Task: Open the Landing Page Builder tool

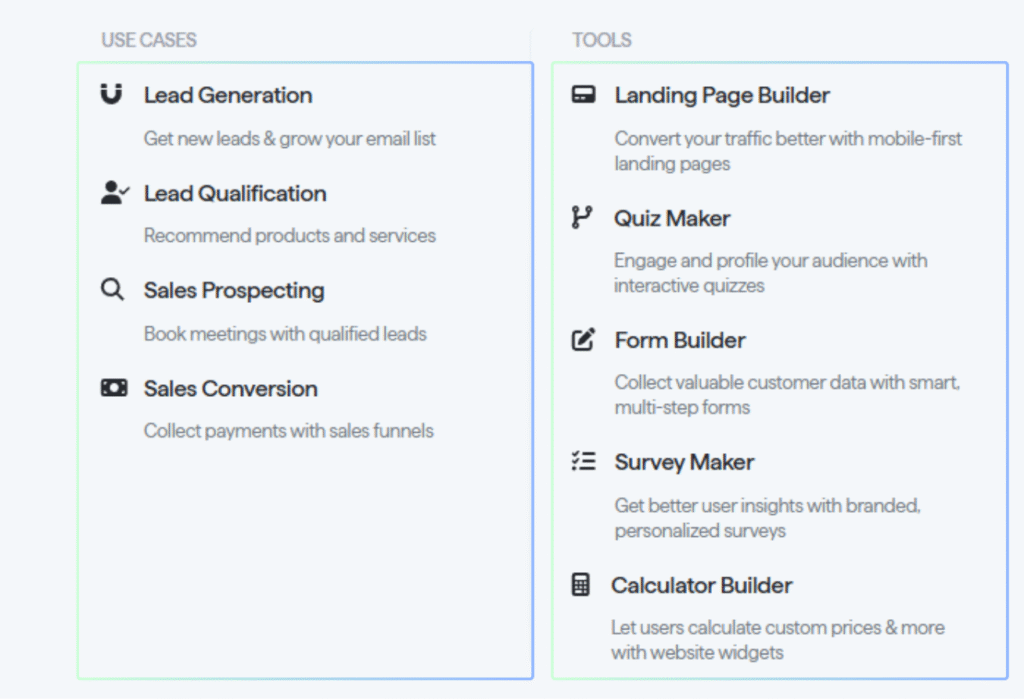Action: 722,95
